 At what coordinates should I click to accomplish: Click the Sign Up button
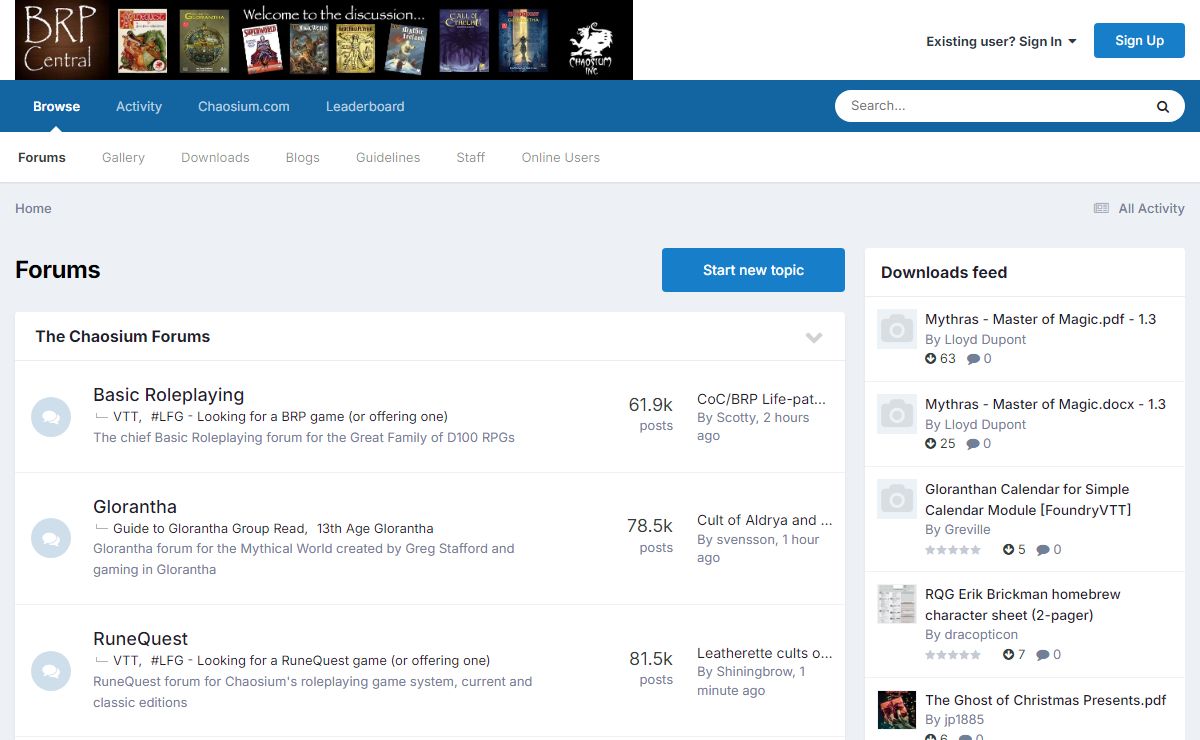point(1139,41)
